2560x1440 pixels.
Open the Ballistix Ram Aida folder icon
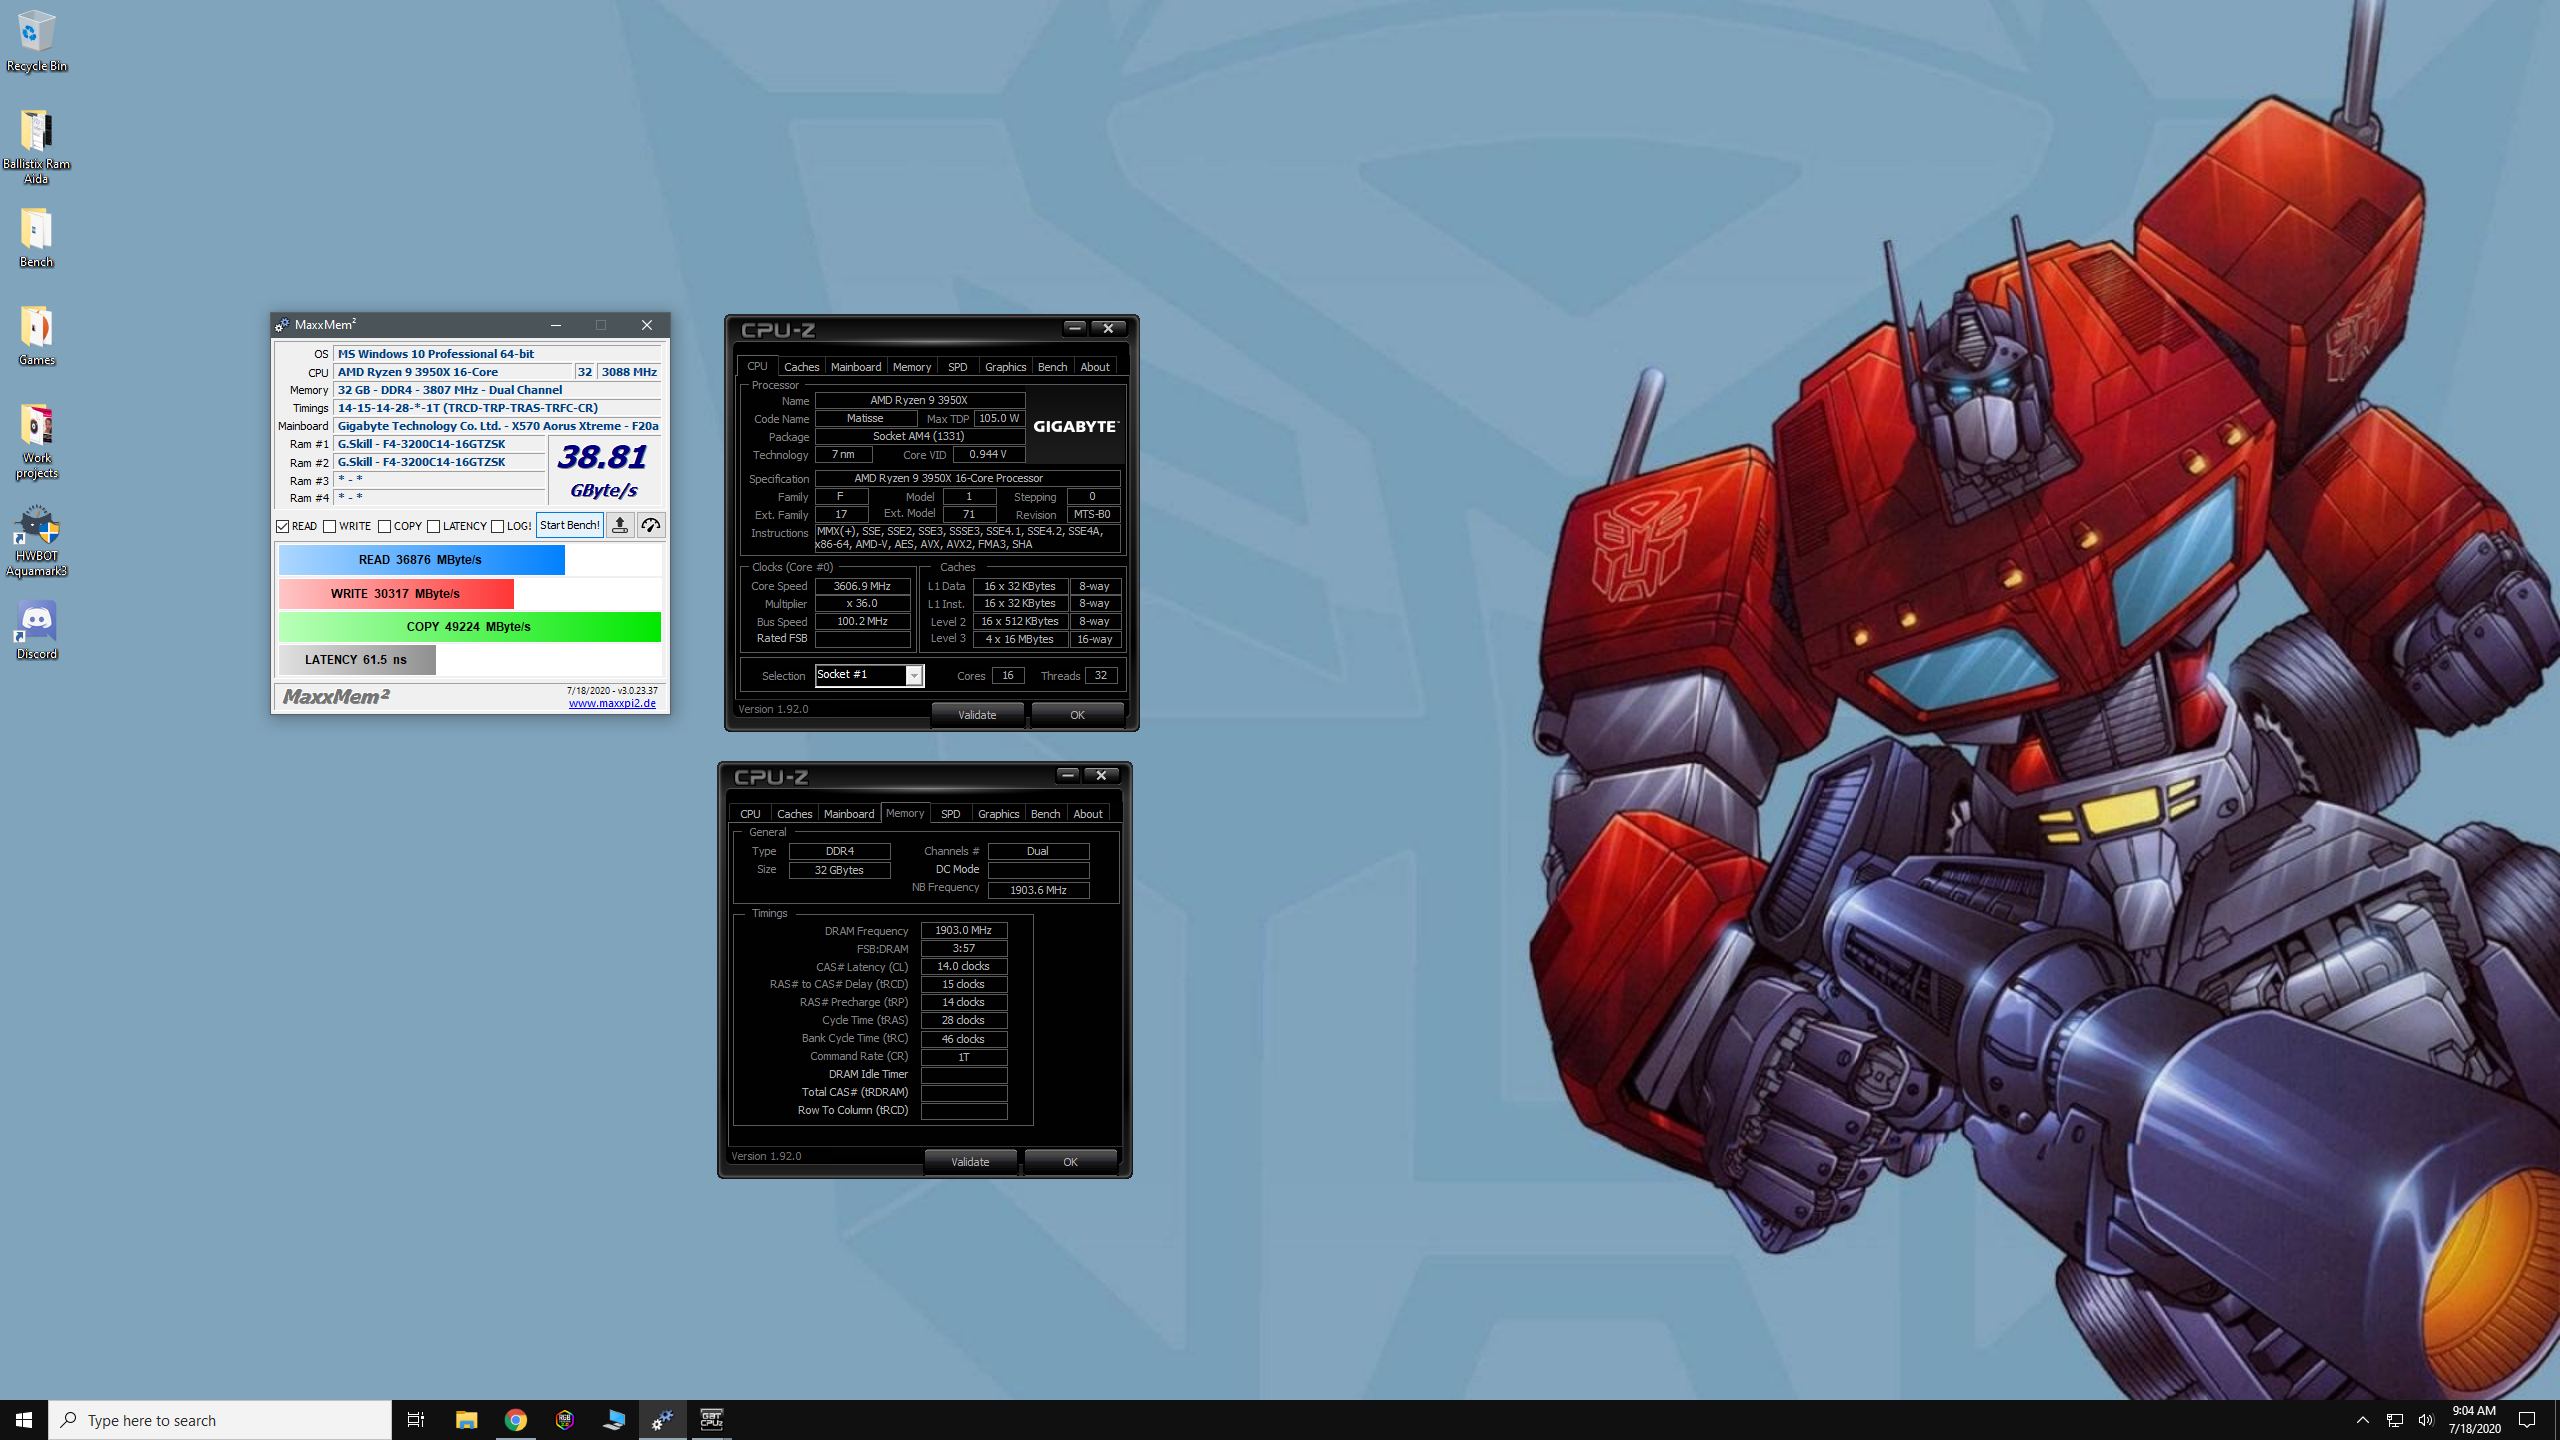[36, 147]
